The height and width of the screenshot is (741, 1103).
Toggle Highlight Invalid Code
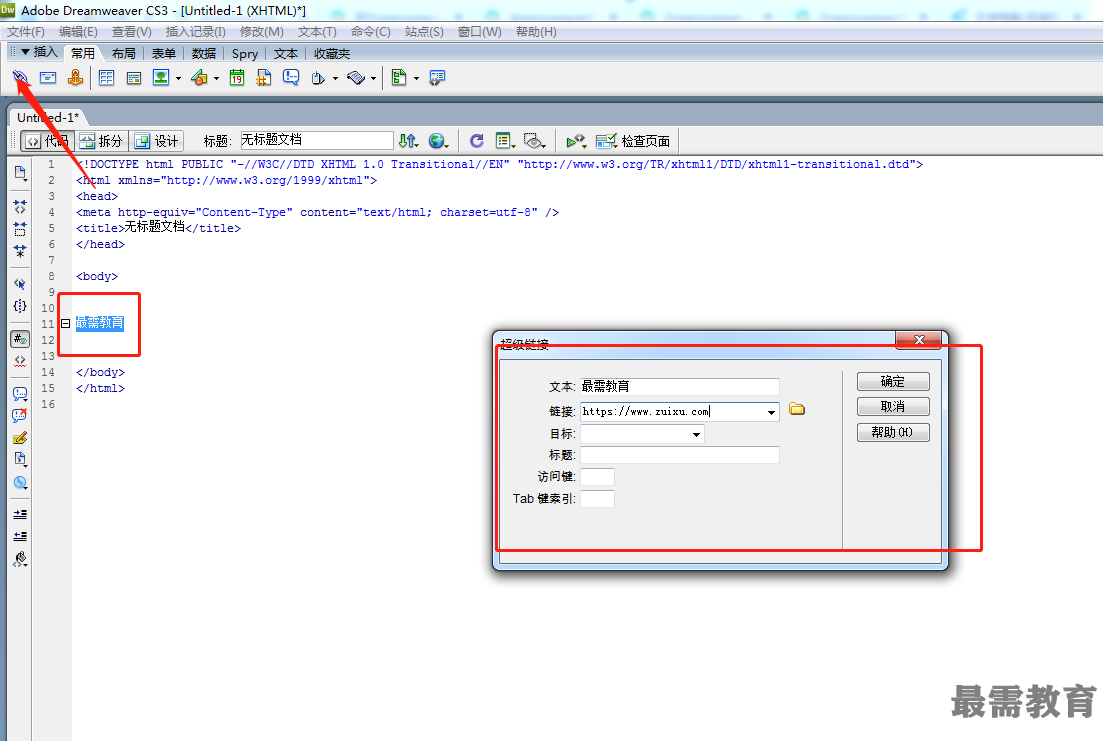click(x=20, y=361)
